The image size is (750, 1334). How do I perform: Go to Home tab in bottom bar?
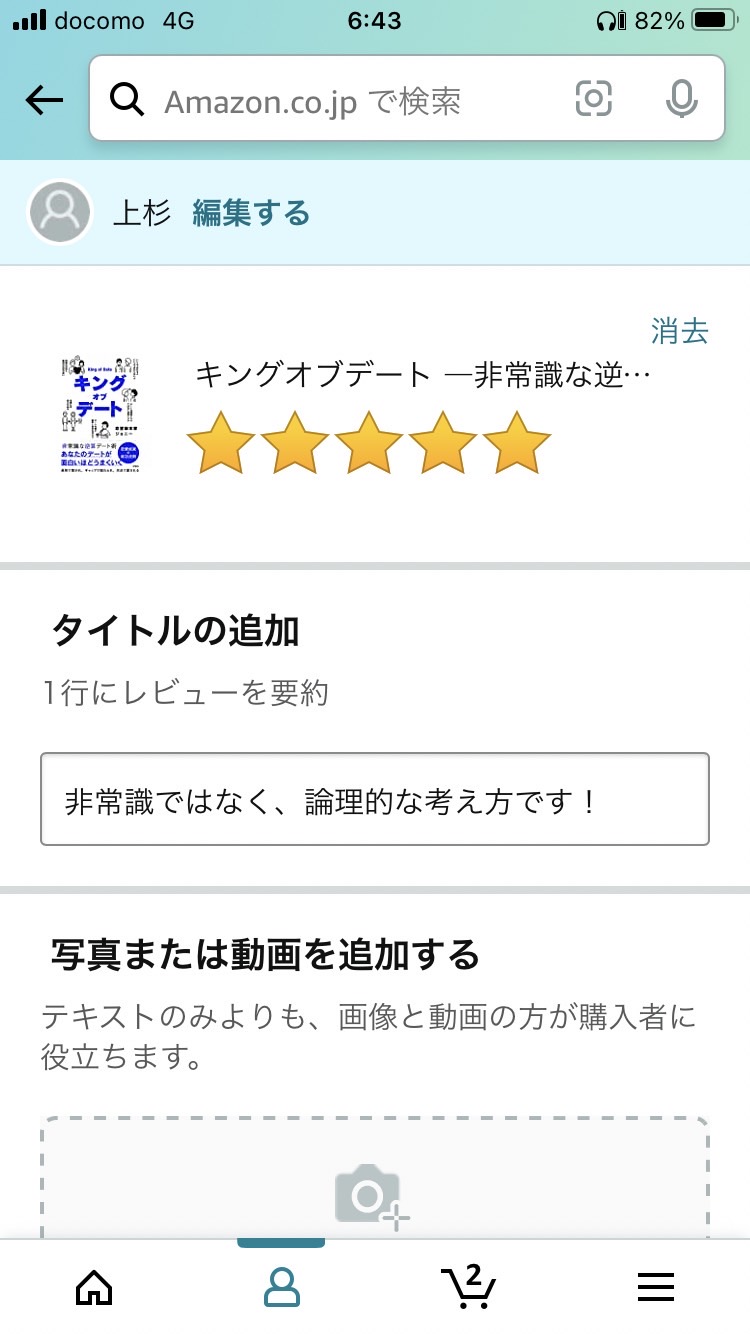[94, 1287]
